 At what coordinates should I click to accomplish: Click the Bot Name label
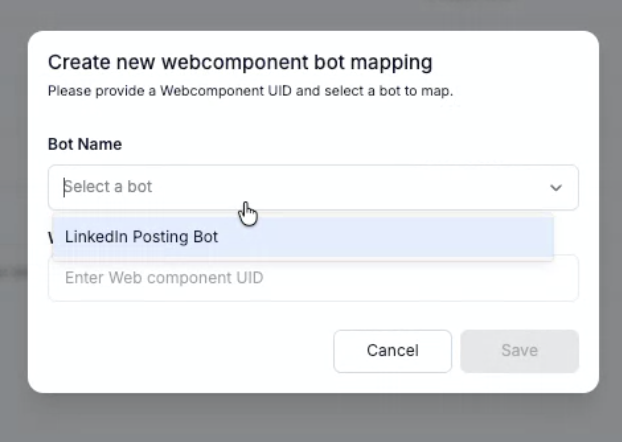tap(85, 144)
